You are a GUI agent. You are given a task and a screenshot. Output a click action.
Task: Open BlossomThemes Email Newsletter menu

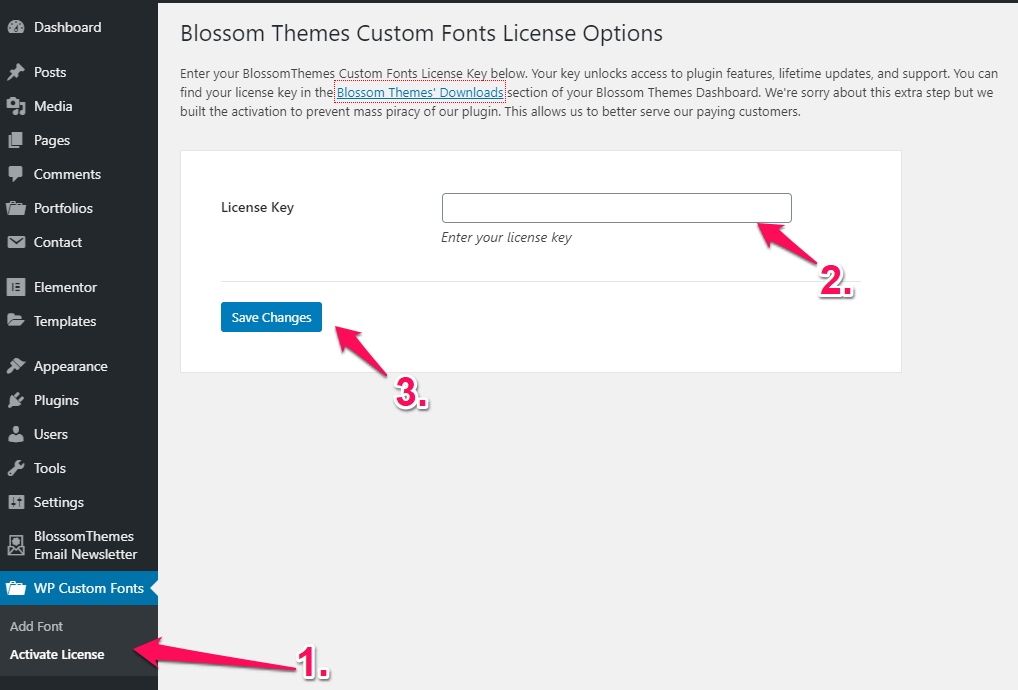[x=84, y=545]
